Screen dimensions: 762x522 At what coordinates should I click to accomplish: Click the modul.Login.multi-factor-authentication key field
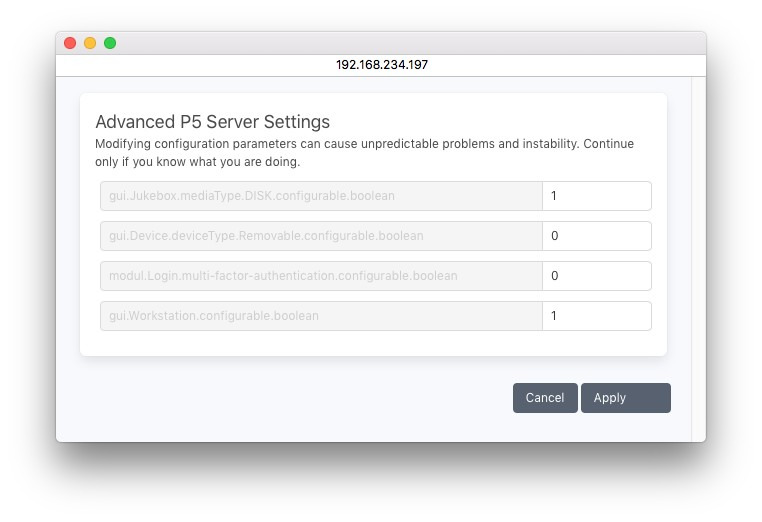321,276
